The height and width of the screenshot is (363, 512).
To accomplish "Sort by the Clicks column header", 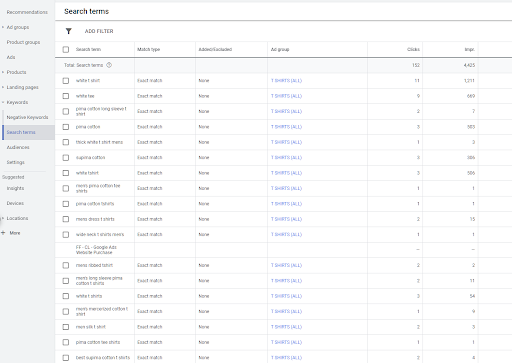I will click(x=413, y=49).
